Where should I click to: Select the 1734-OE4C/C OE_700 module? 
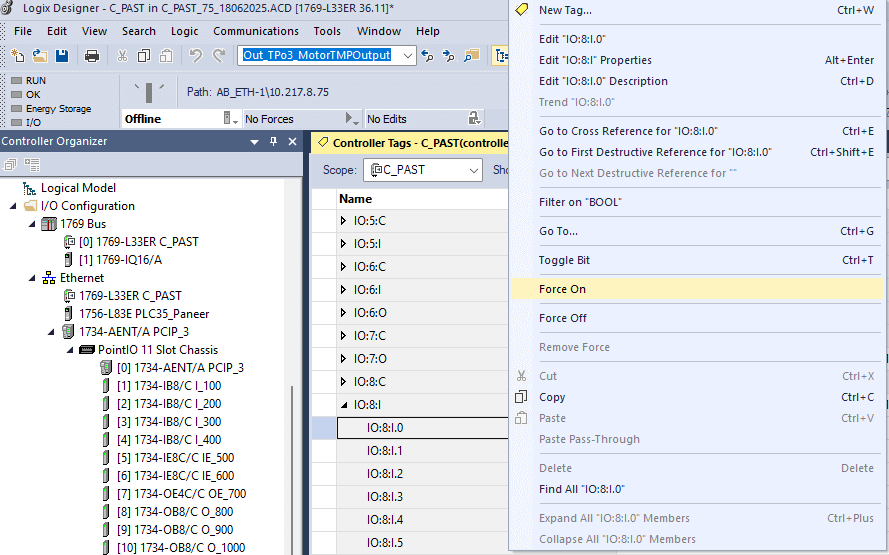click(181, 494)
